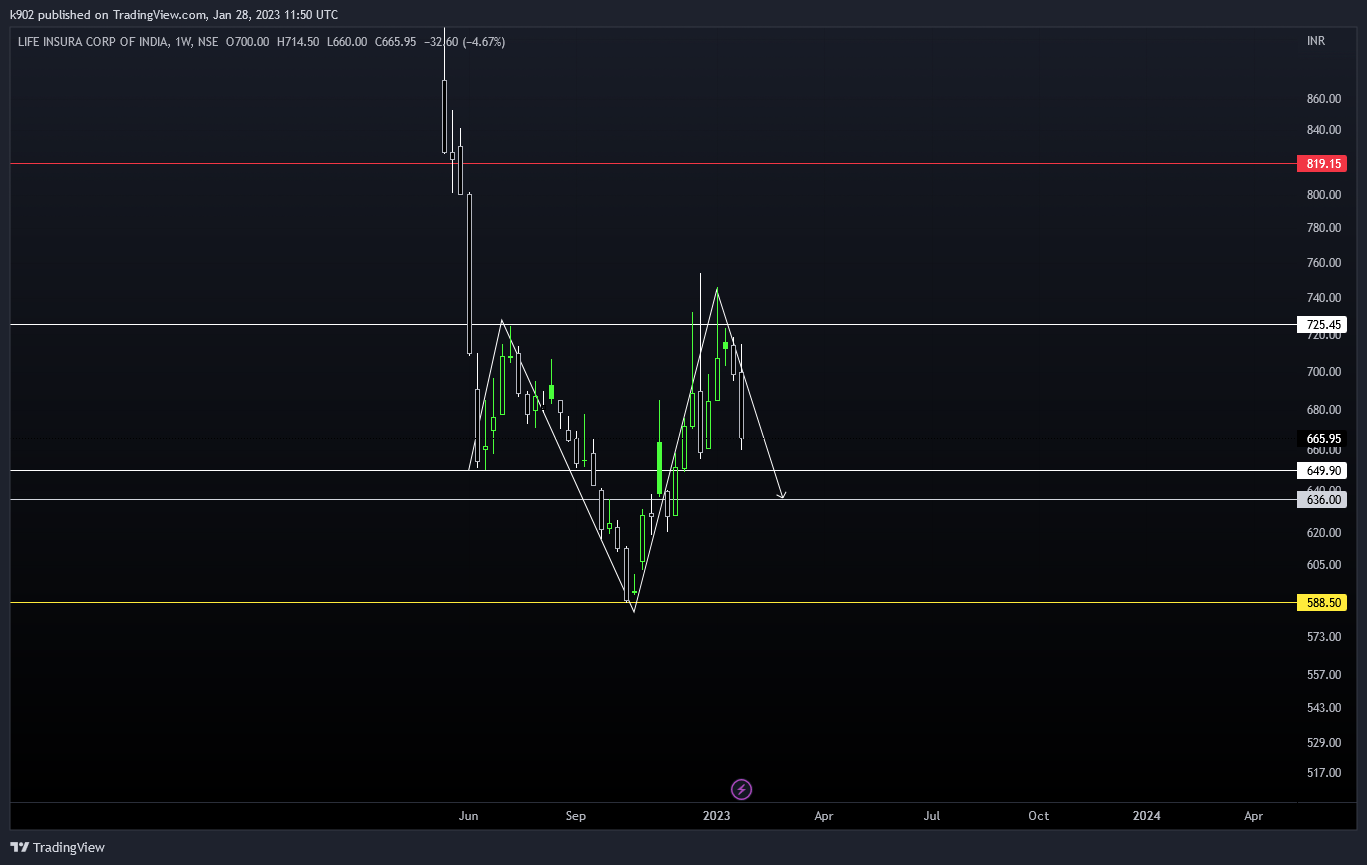Screen dimensions: 1367x865
Task: Click the 2023 label on time axis
Action: (717, 816)
